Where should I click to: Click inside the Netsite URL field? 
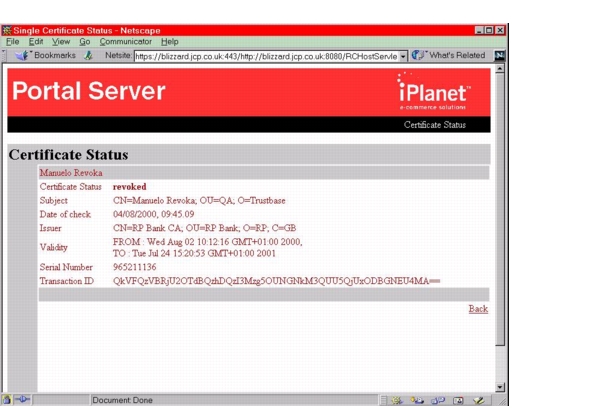[x=266, y=56]
